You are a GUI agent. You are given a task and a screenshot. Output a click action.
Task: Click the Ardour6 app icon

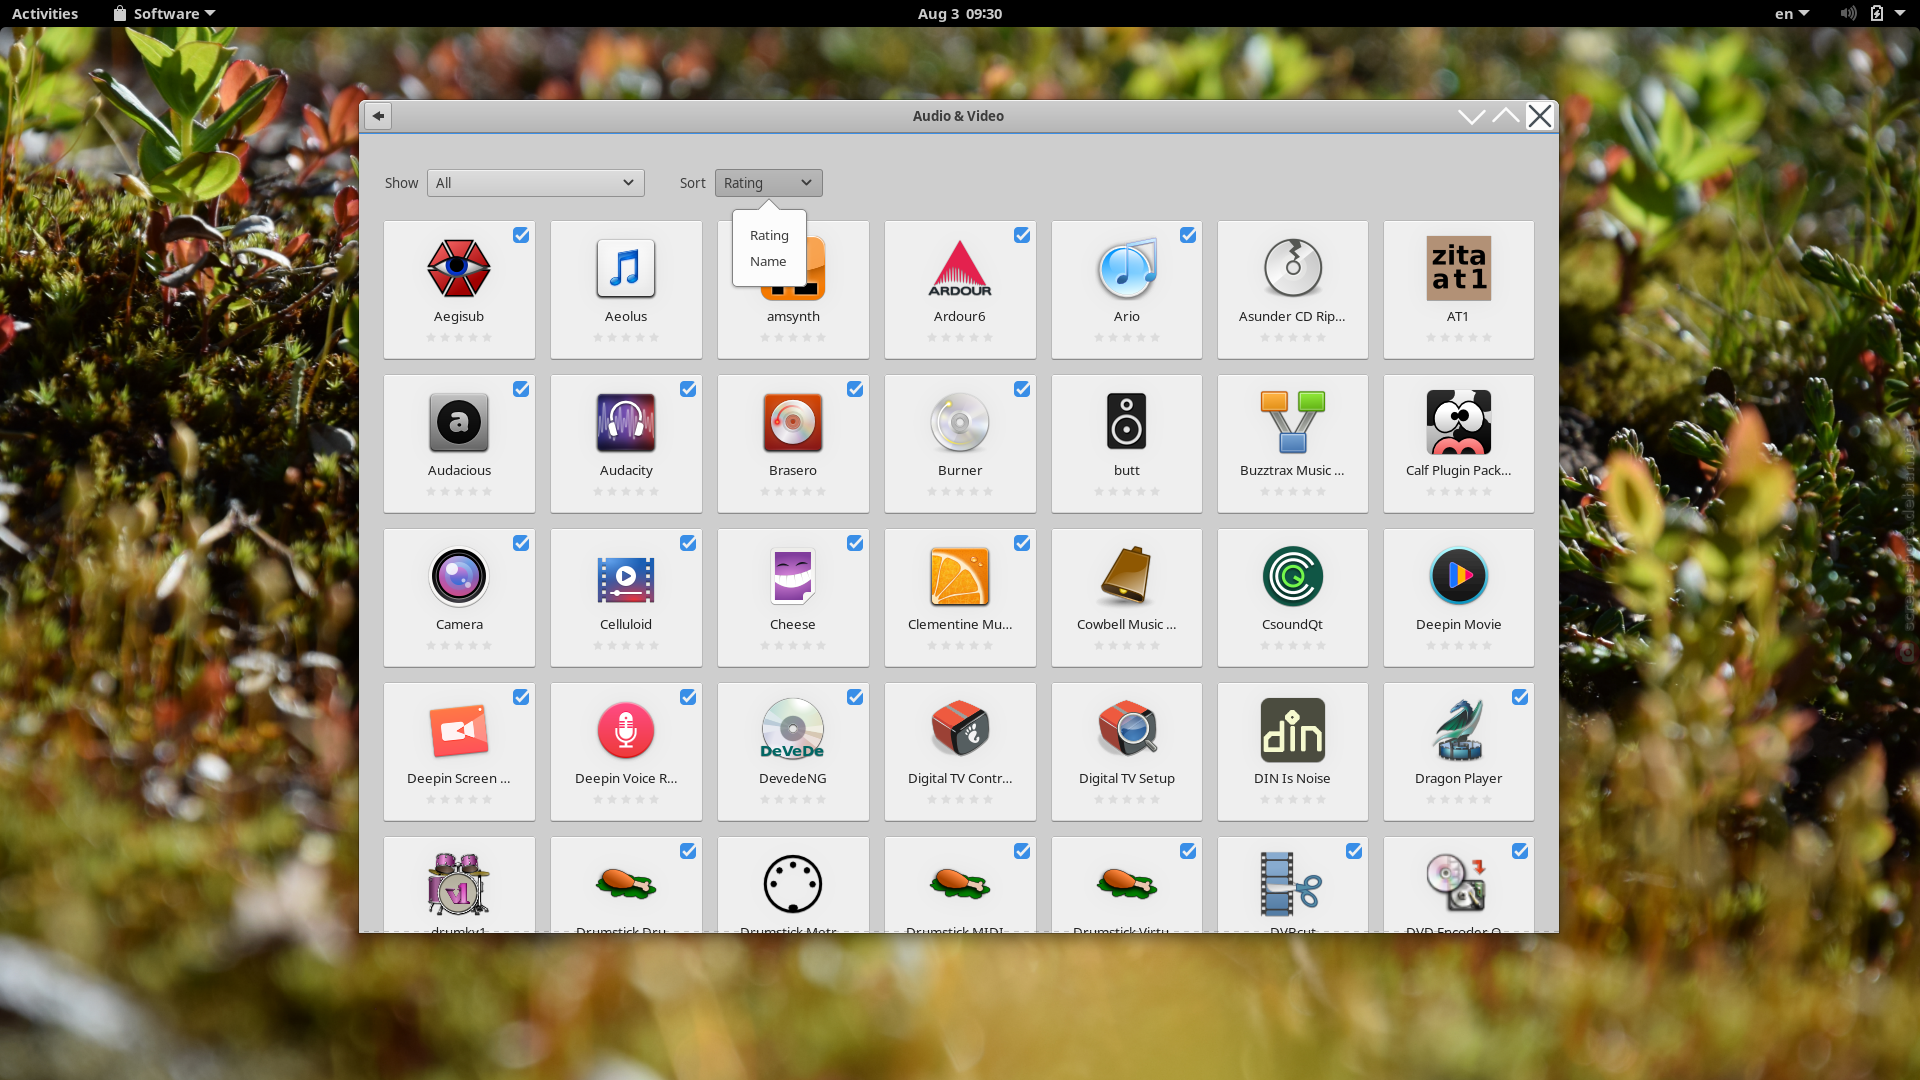960,268
